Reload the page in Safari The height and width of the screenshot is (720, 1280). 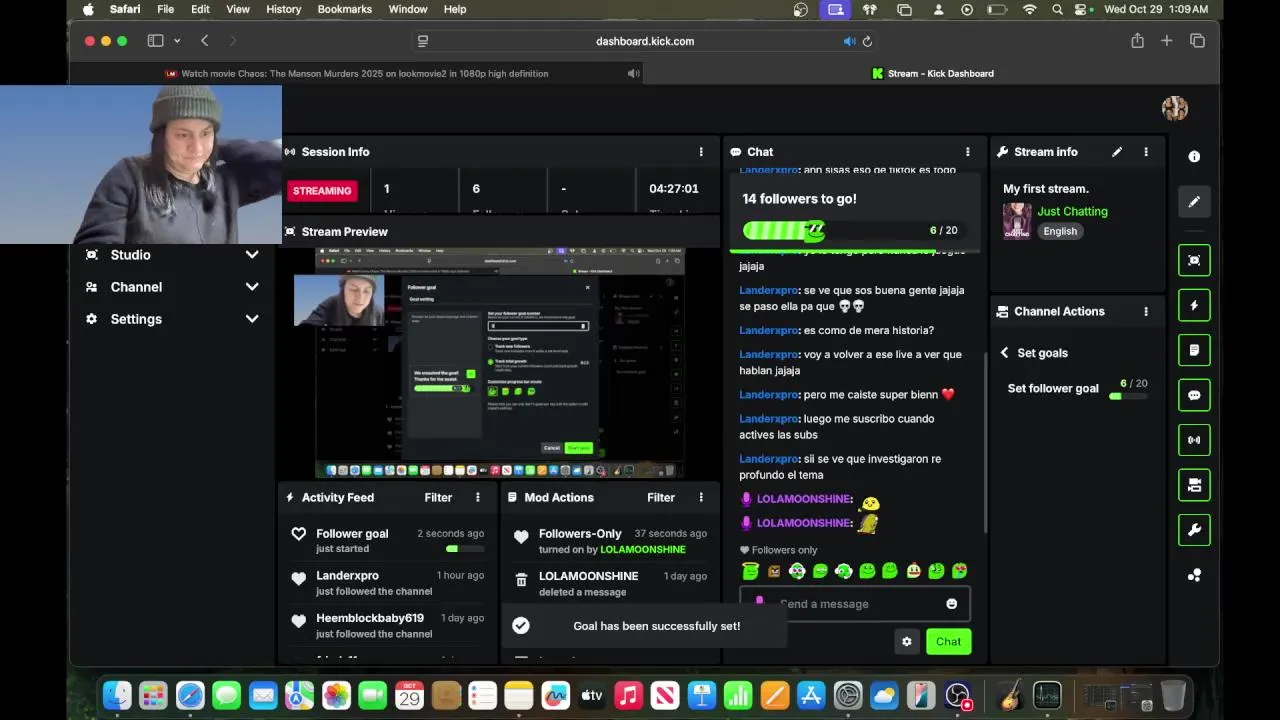pos(867,41)
